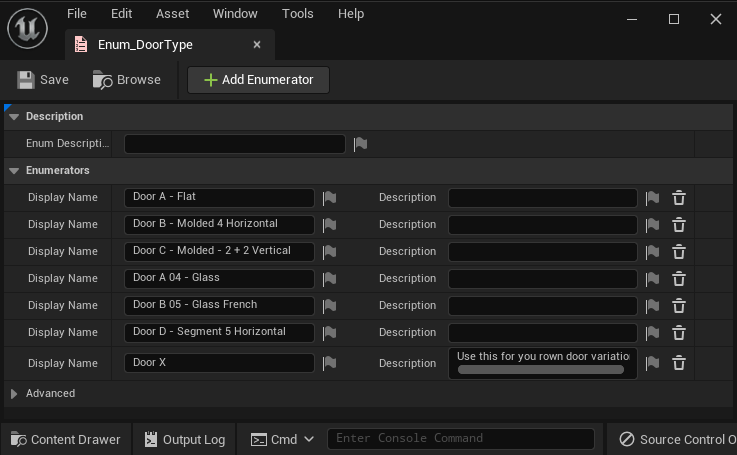737x455 pixels.
Task: Delete the Door B 05 - Glass French enumerator
Action: pos(679,306)
